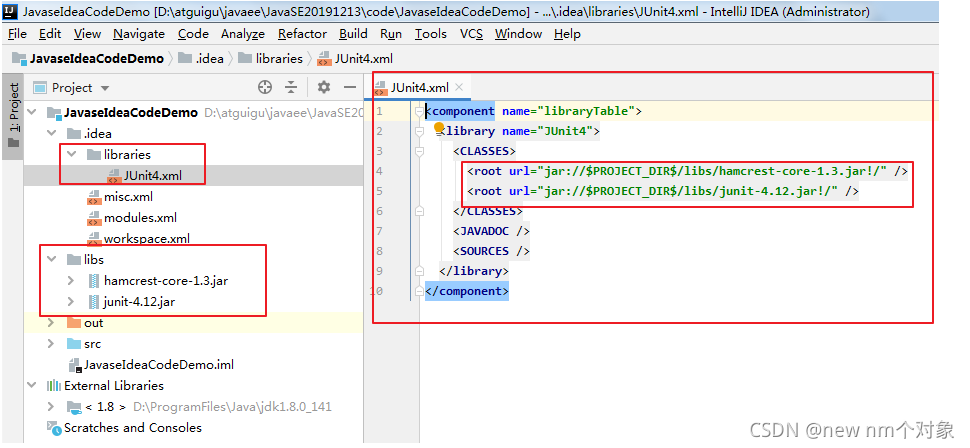Screen dimensions: 970x448
Task: Collapse the .idea folder node
Action: 51,134
